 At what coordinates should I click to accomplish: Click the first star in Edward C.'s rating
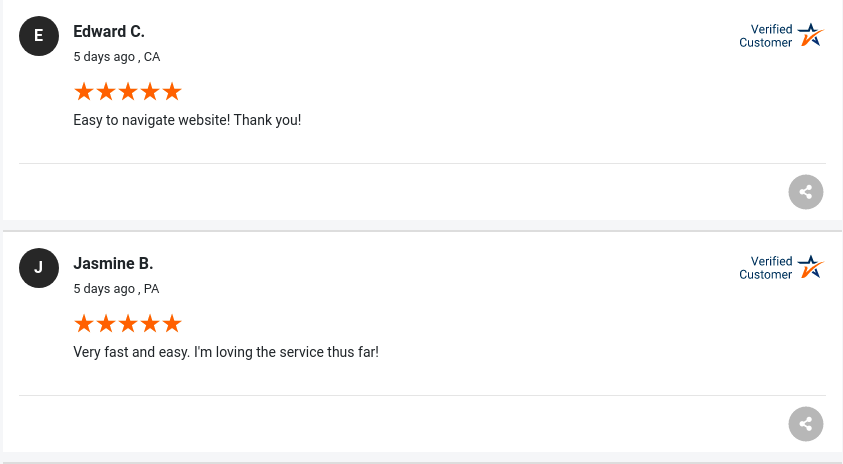[x=84, y=92]
